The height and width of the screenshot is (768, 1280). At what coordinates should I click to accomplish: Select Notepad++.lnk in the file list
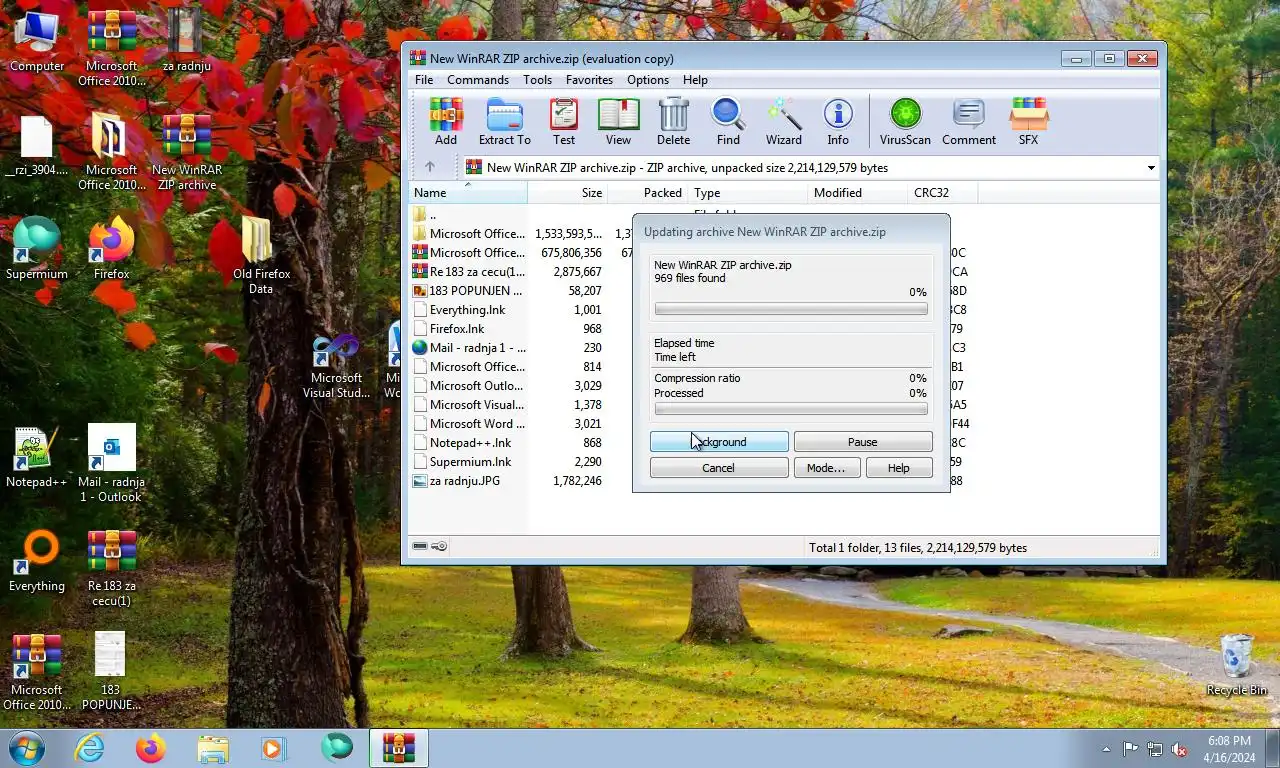(520, 443)
